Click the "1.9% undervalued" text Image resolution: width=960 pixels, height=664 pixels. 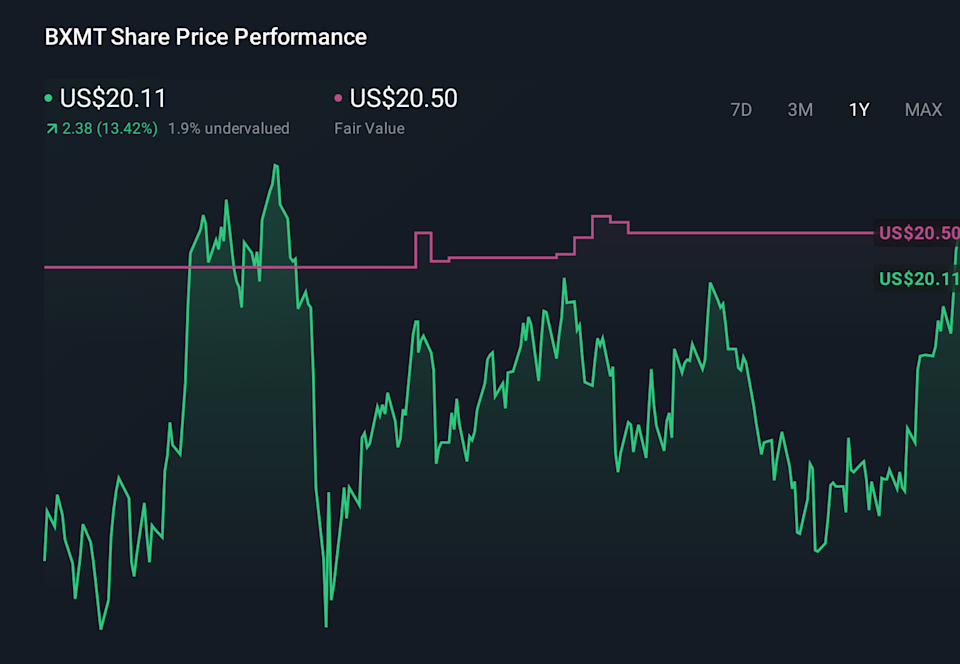(x=228, y=128)
